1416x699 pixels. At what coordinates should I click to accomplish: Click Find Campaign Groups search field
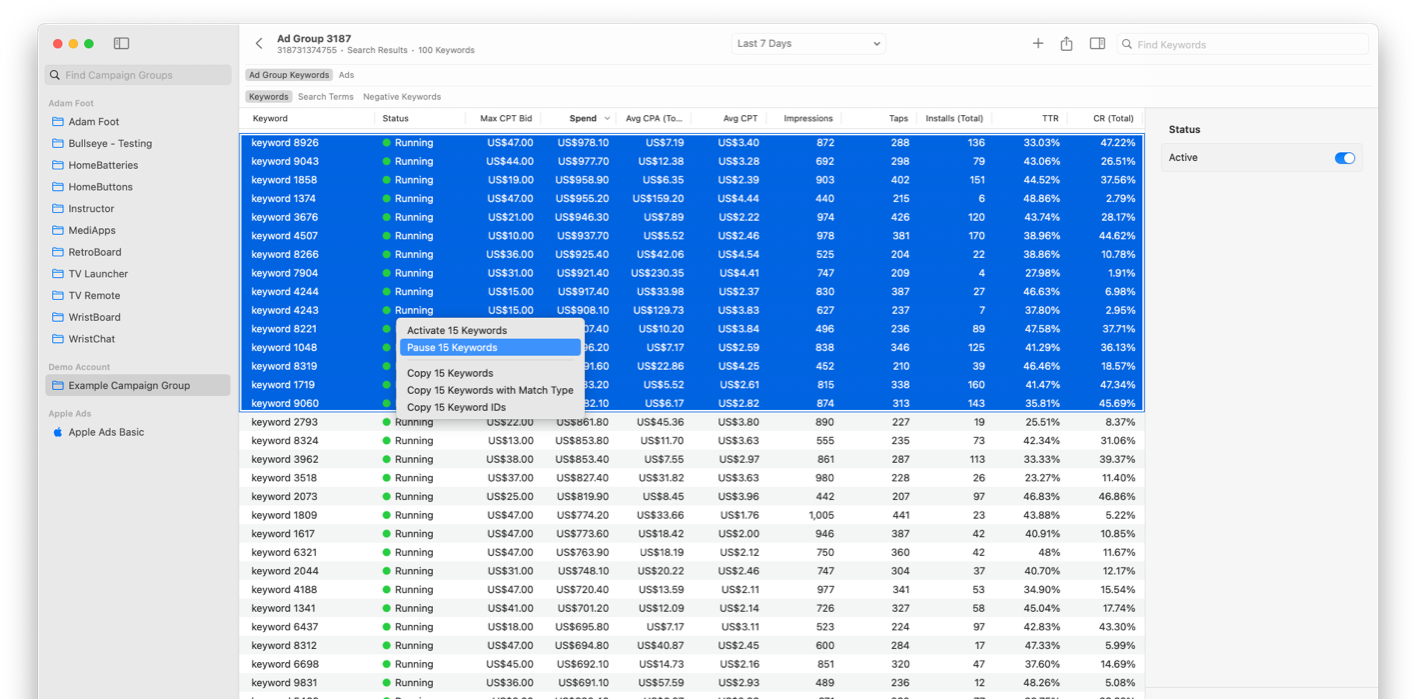tap(138, 75)
